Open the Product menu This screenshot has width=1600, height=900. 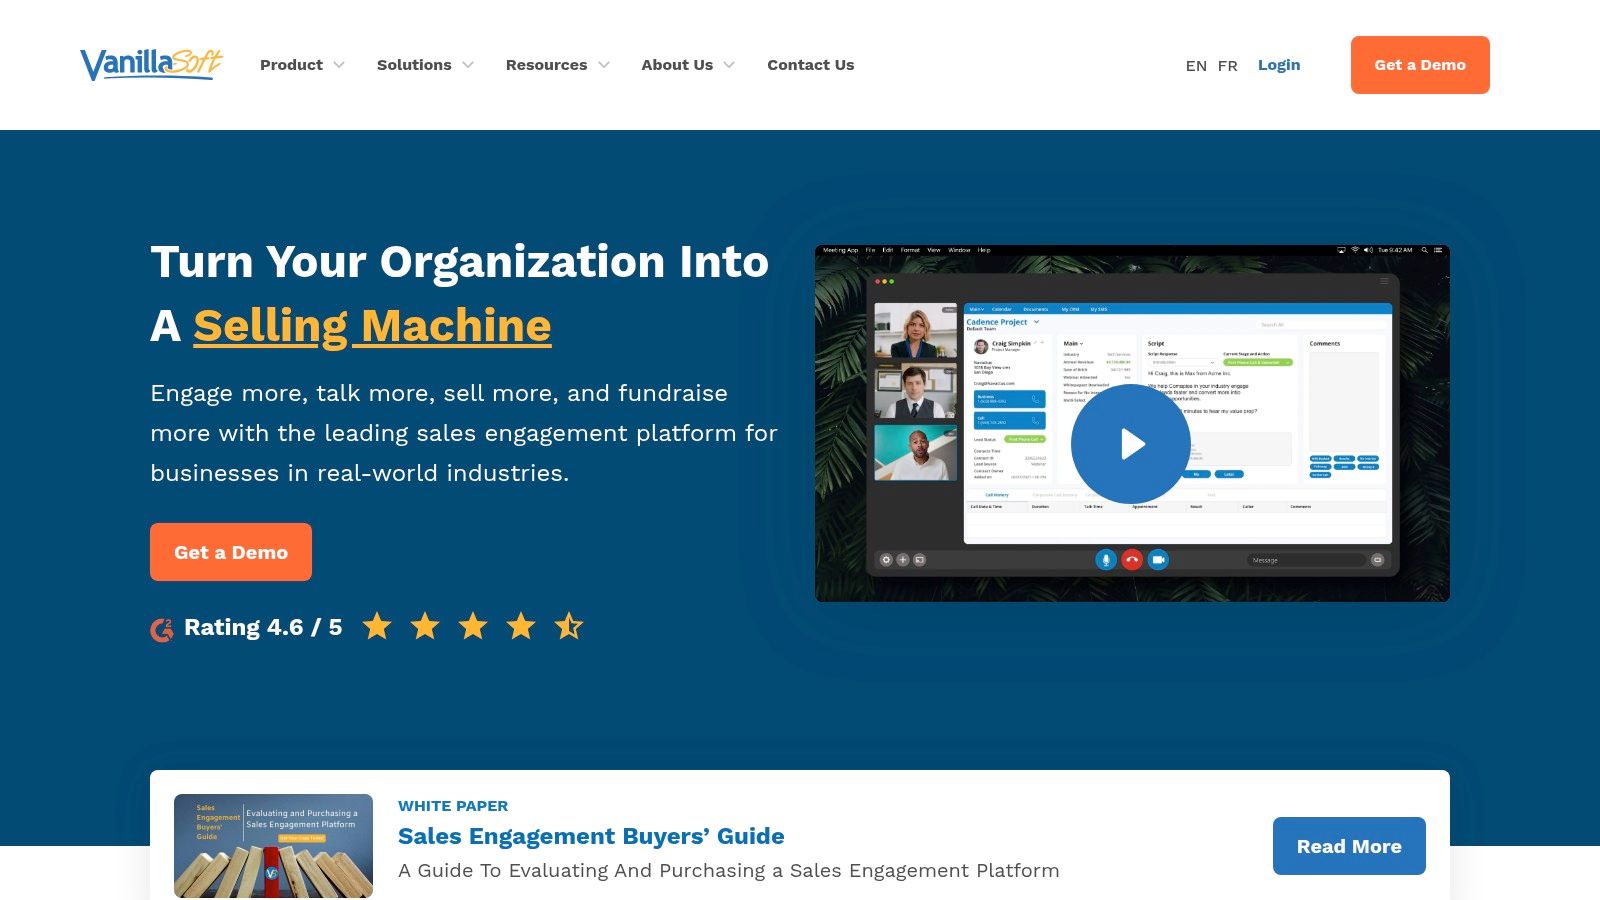pyautogui.click(x=291, y=65)
